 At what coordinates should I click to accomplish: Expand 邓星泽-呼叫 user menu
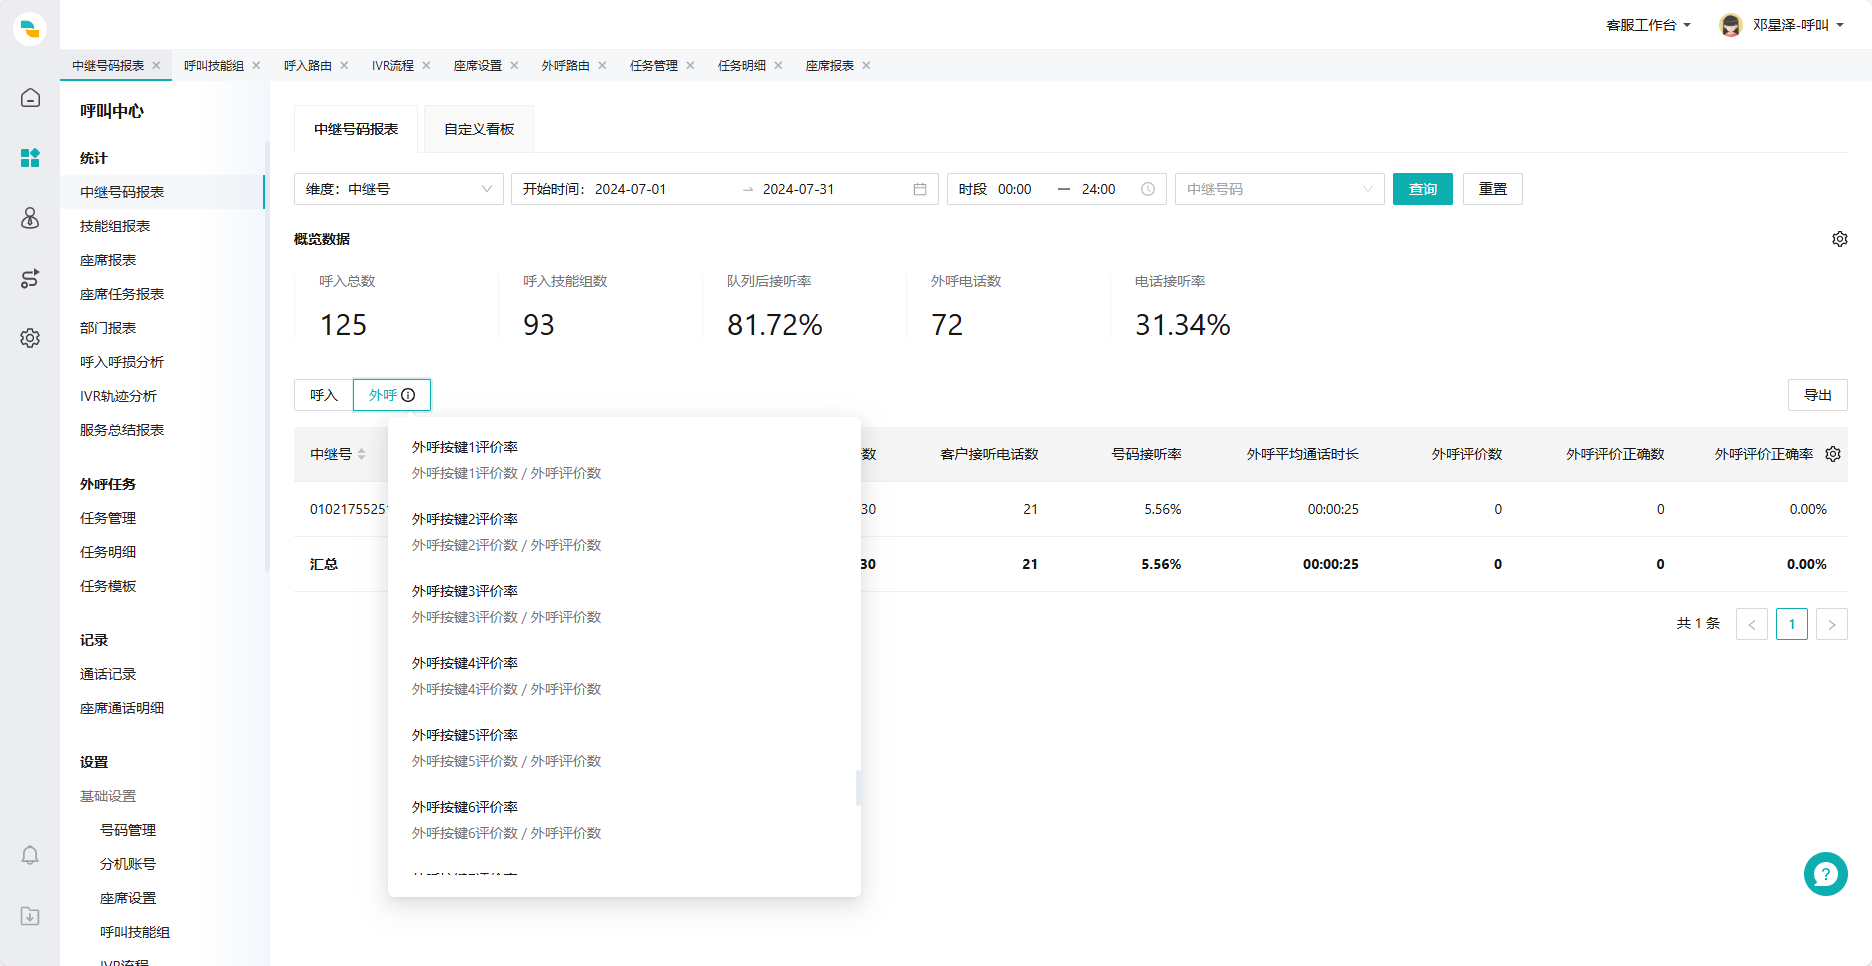pyautogui.click(x=1798, y=25)
